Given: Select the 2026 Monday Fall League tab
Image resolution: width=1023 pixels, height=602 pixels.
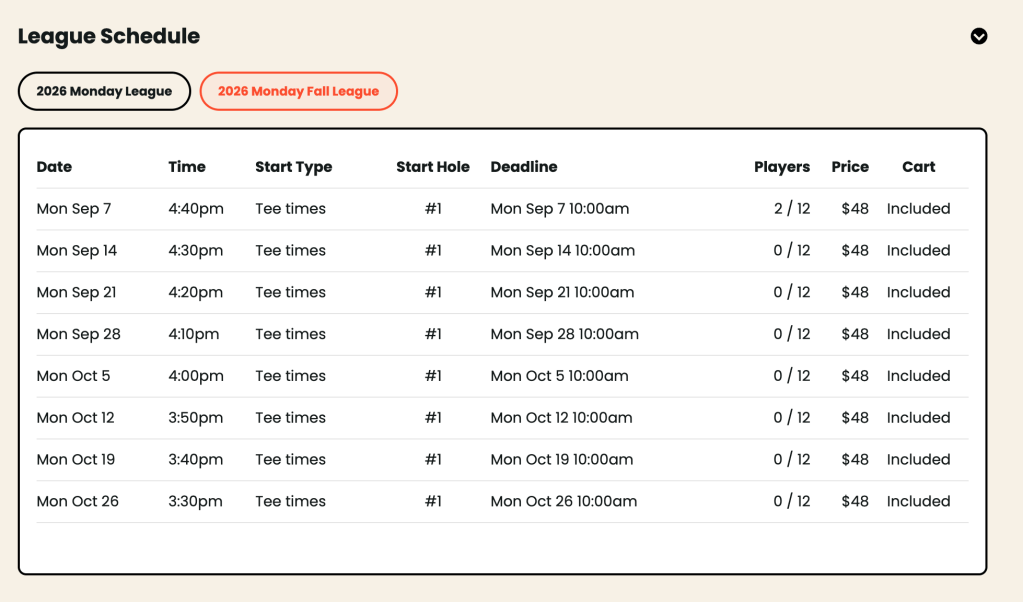Looking at the screenshot, I should point(298,91).
